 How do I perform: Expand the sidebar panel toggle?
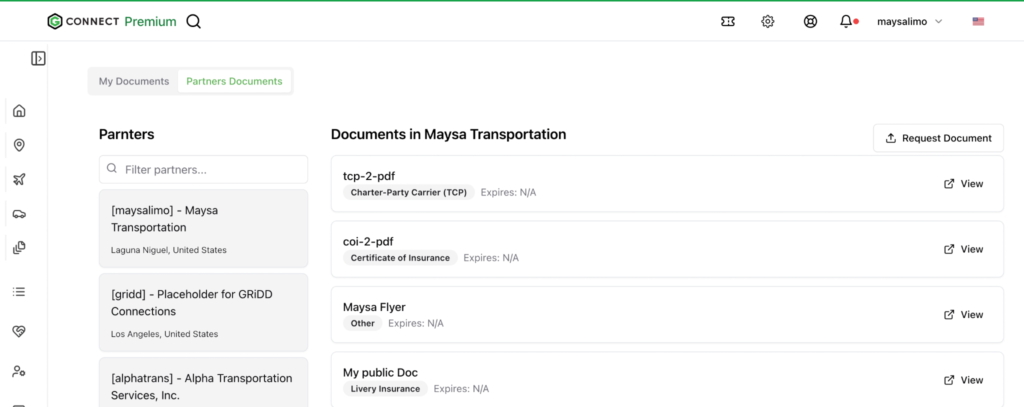[x=39, y=58]
